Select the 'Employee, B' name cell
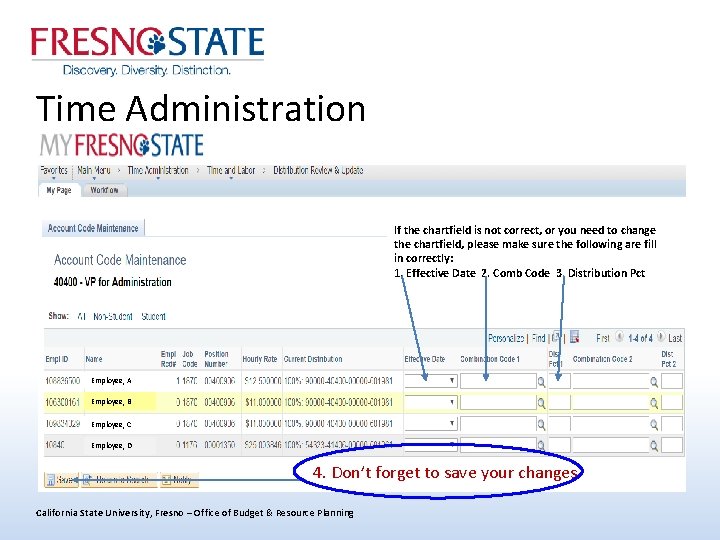This screenshot has width=720, height=540. (x=111, y=402)
